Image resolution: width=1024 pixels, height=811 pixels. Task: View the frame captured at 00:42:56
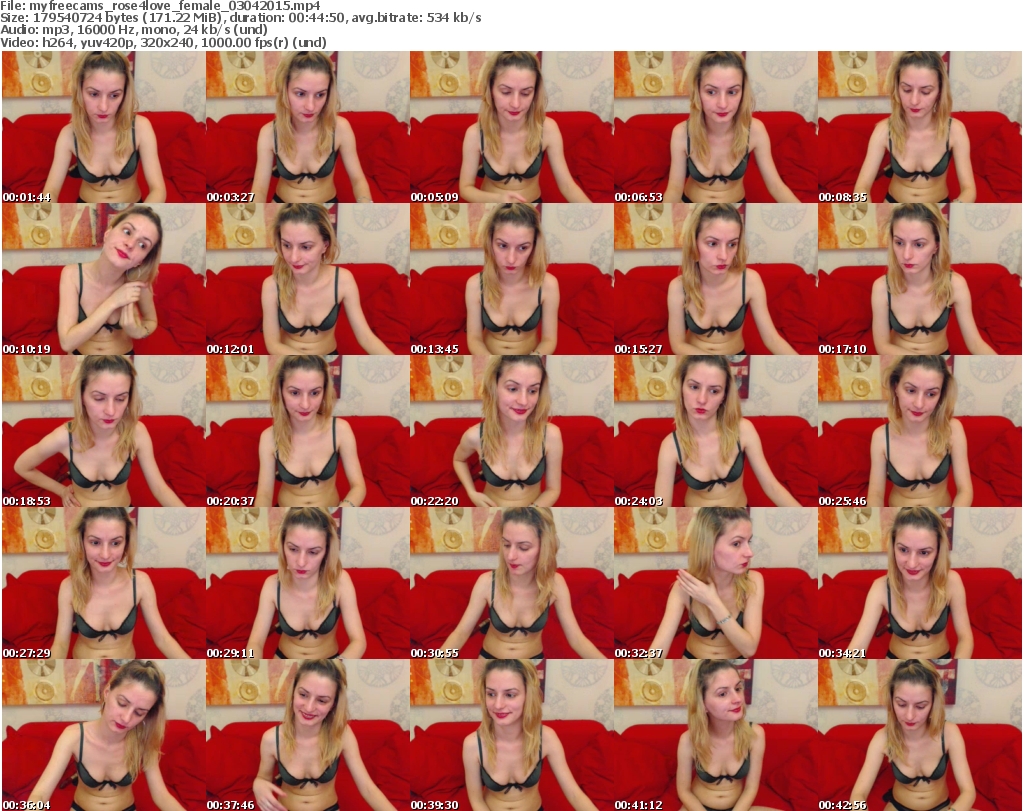pos(920,735)
